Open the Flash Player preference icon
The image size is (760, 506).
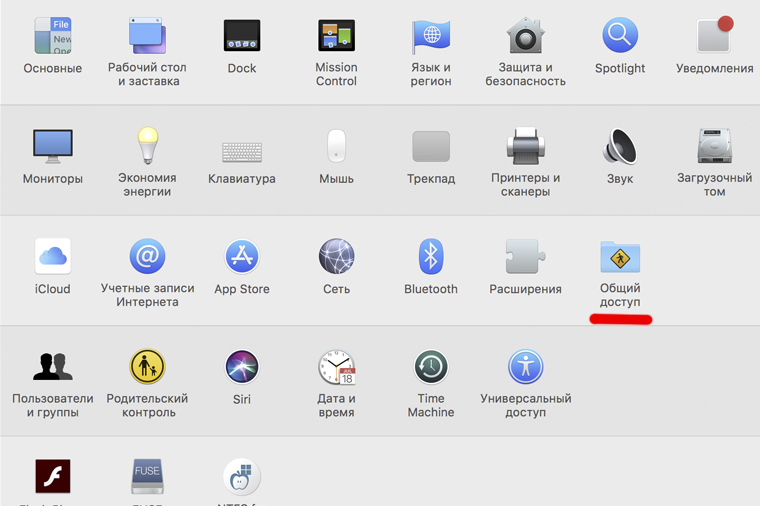(x=53, y=476)
